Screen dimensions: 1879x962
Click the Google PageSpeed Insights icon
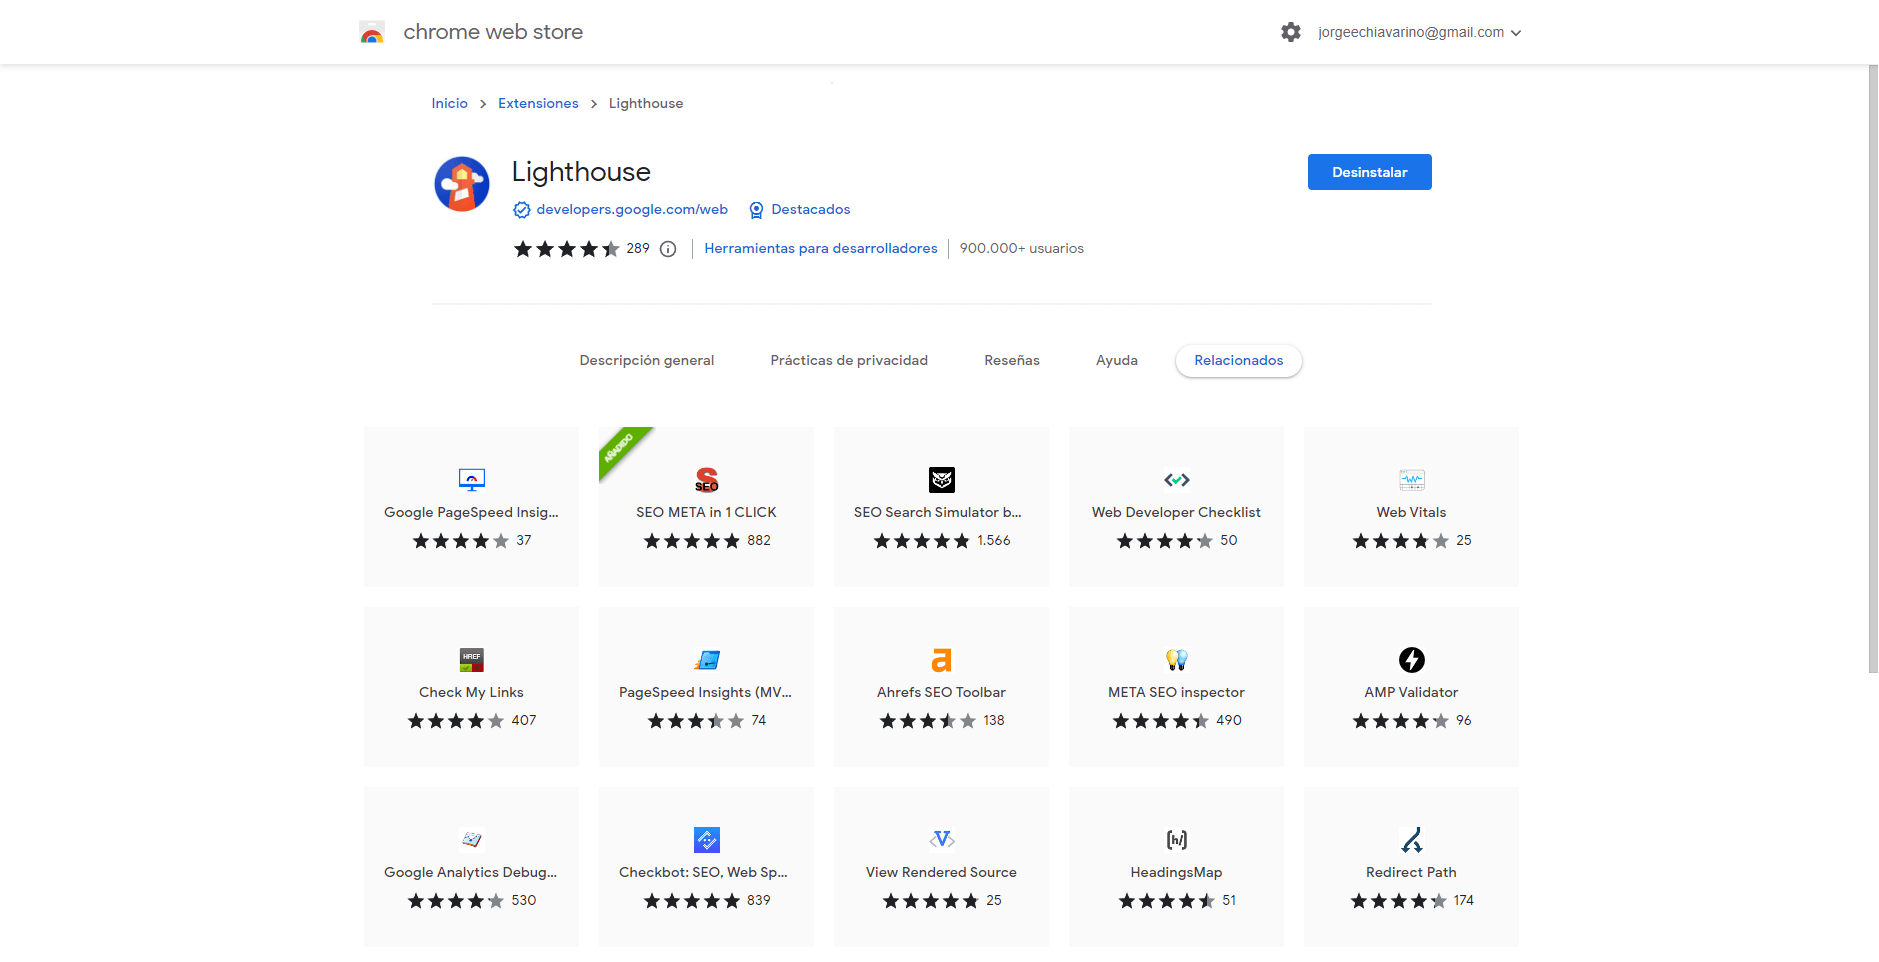point(472,480)
